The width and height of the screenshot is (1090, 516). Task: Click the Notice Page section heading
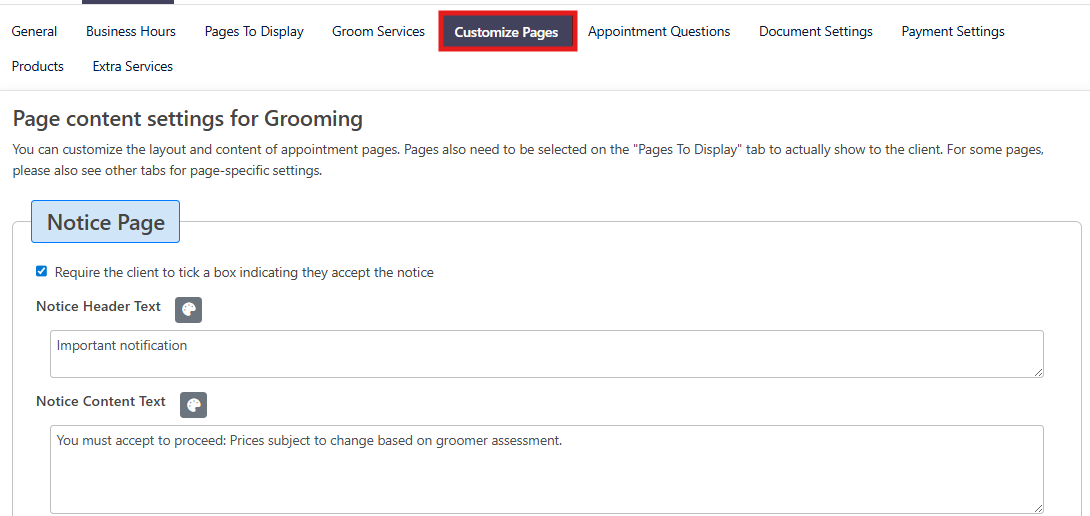pyautogui.click(x=105, y=222)
